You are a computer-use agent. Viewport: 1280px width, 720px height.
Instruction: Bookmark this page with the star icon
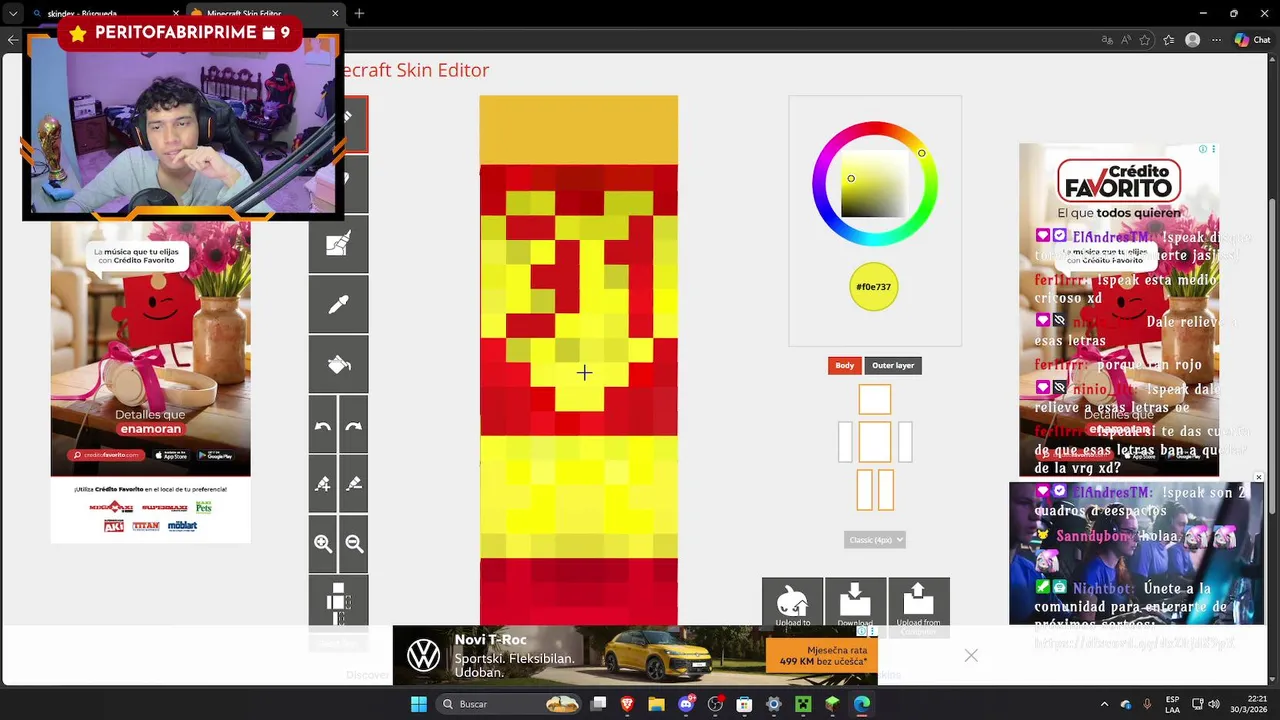pyautogui.click(x=1145, y=40)
